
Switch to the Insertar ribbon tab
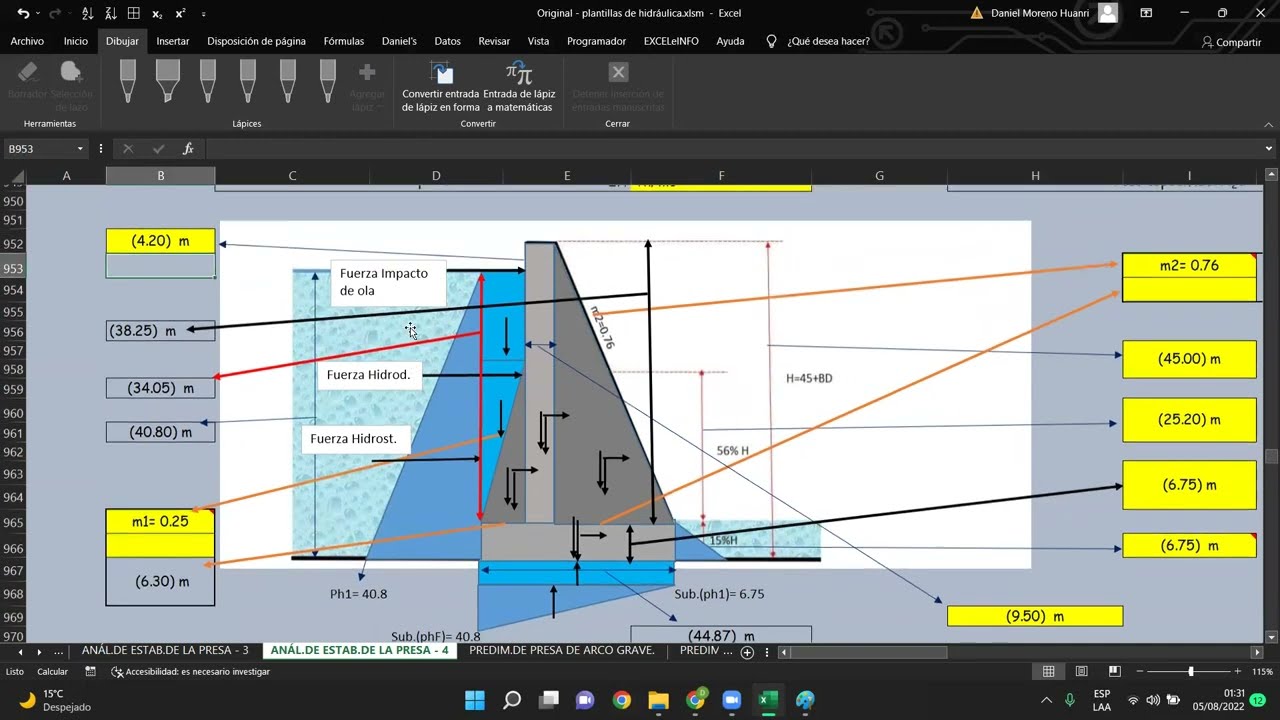pos(173,41)
